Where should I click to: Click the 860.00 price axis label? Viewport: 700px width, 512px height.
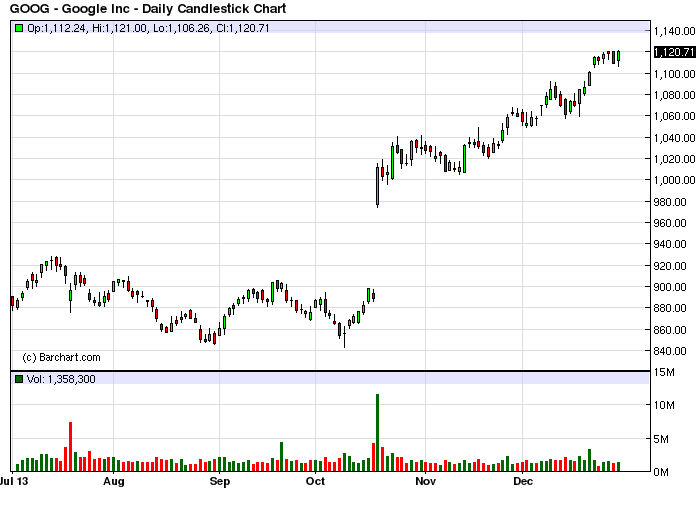pyautogui.click(x=670, y=330)
